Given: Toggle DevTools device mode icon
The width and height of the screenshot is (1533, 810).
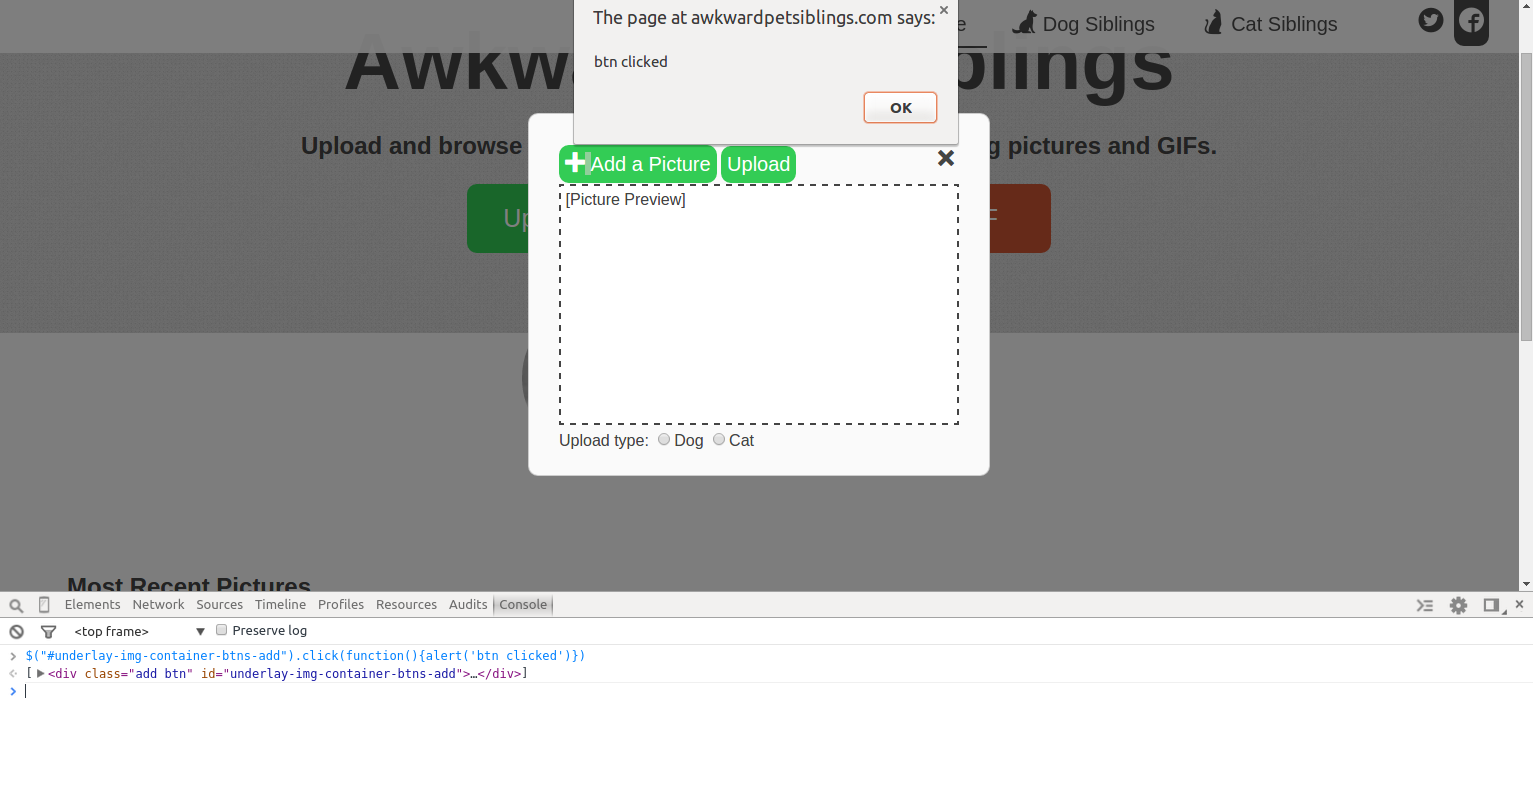Looking at the screenshot, I should 44,604.
